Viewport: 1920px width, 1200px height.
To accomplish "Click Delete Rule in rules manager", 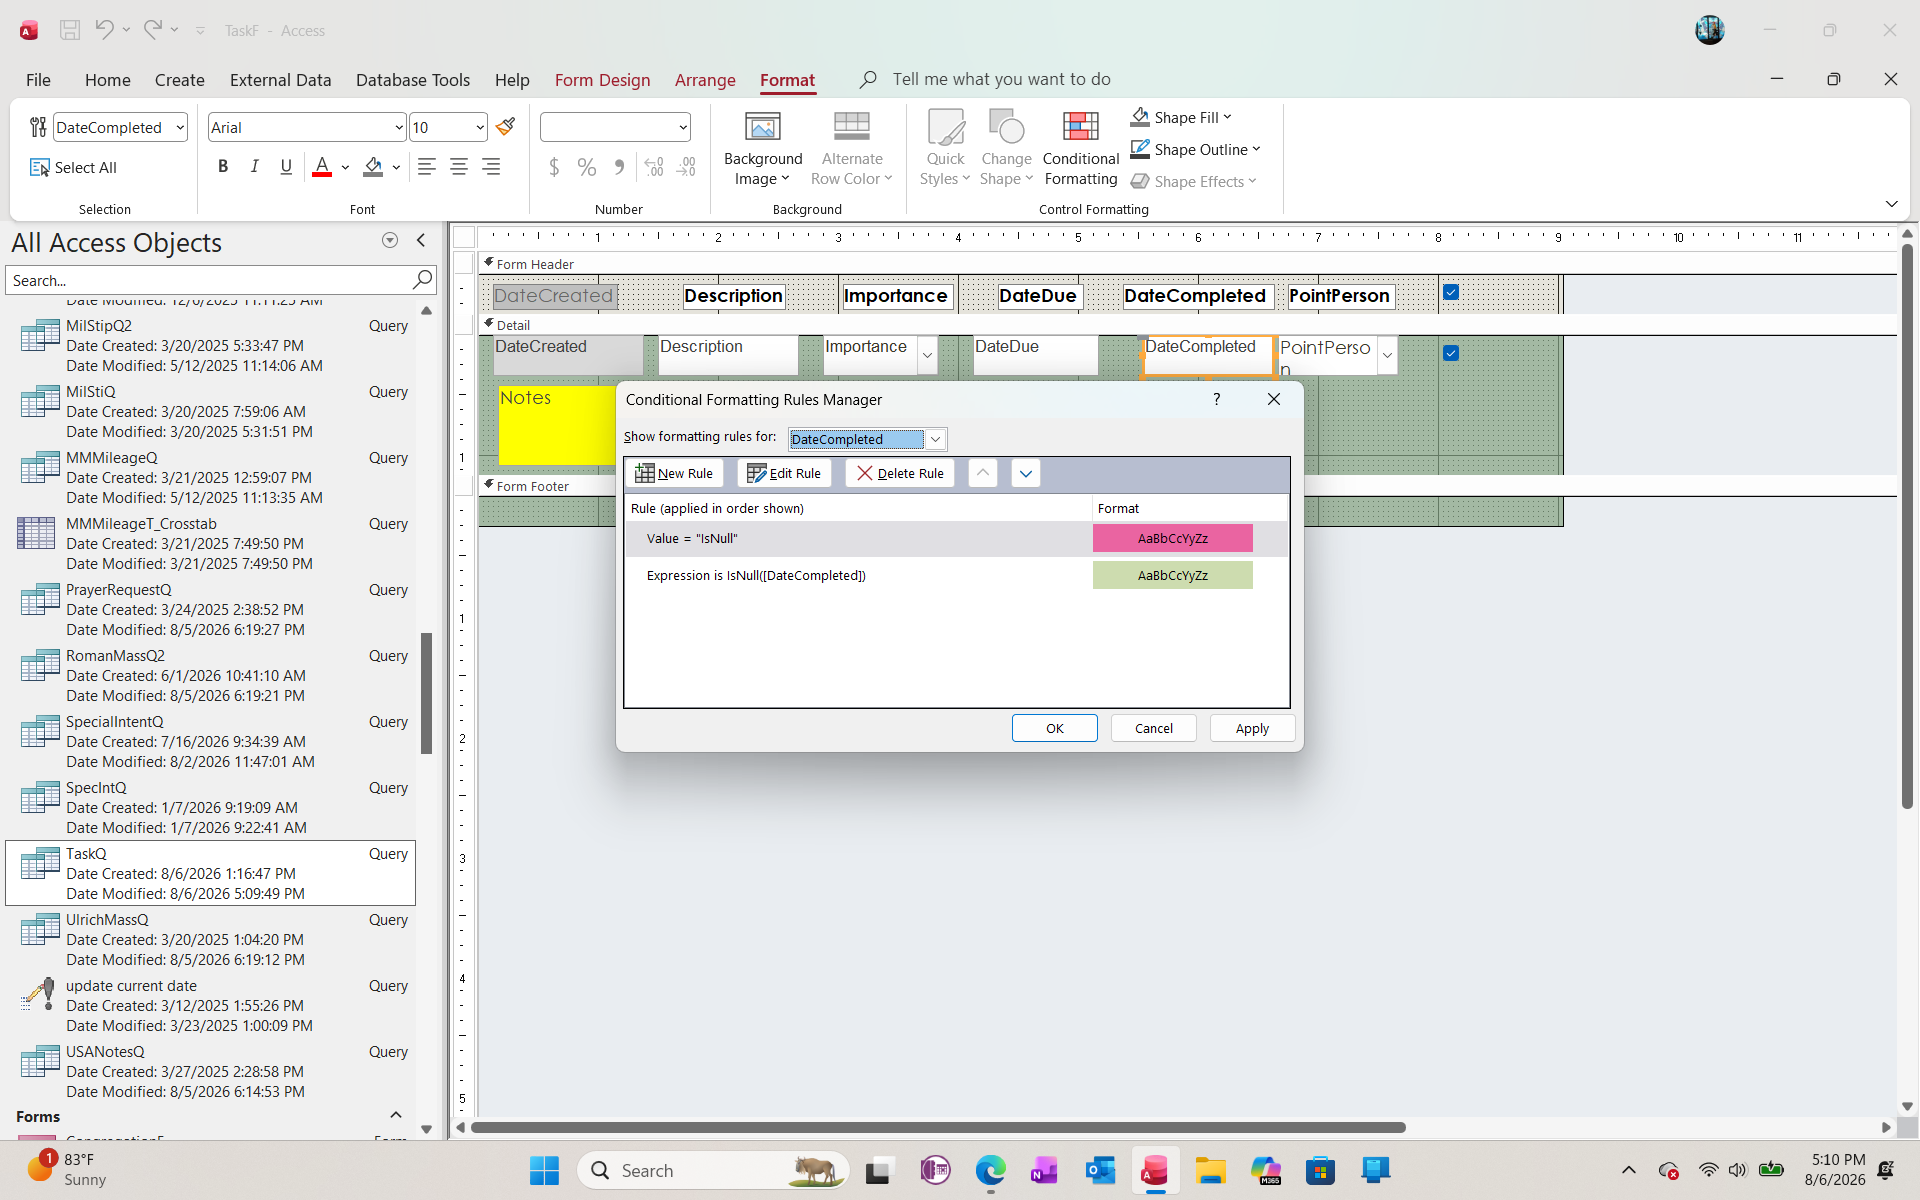I will pos(900,473).
